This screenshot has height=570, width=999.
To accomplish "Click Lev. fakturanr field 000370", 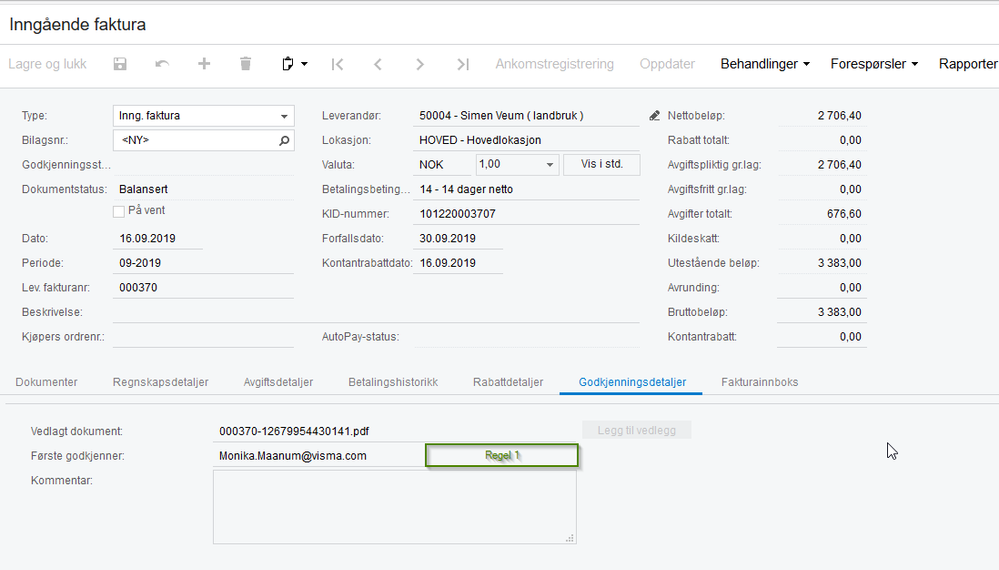I will (x=203, y=288).
